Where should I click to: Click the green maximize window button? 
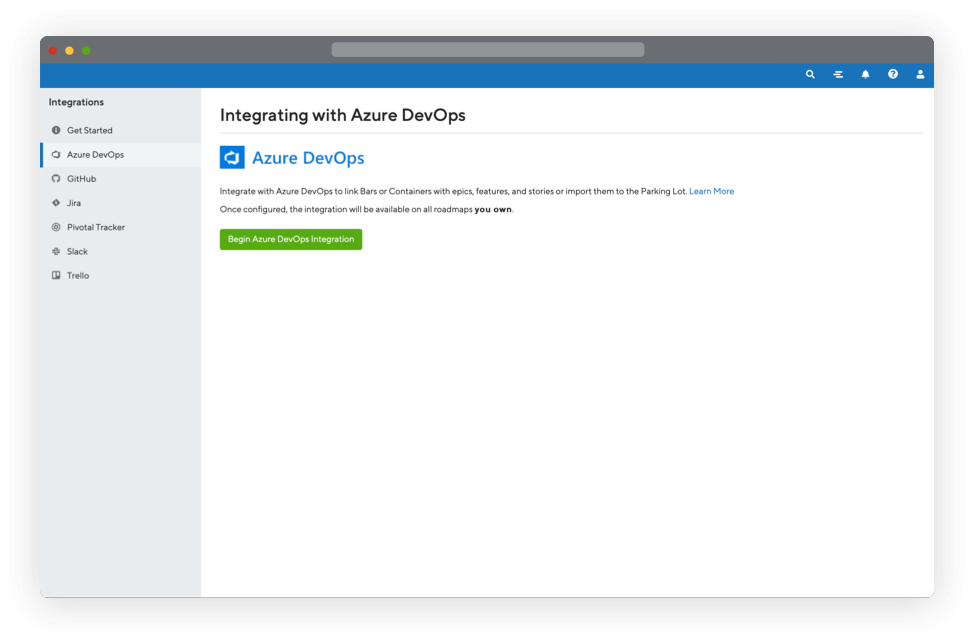click(86, 51)
